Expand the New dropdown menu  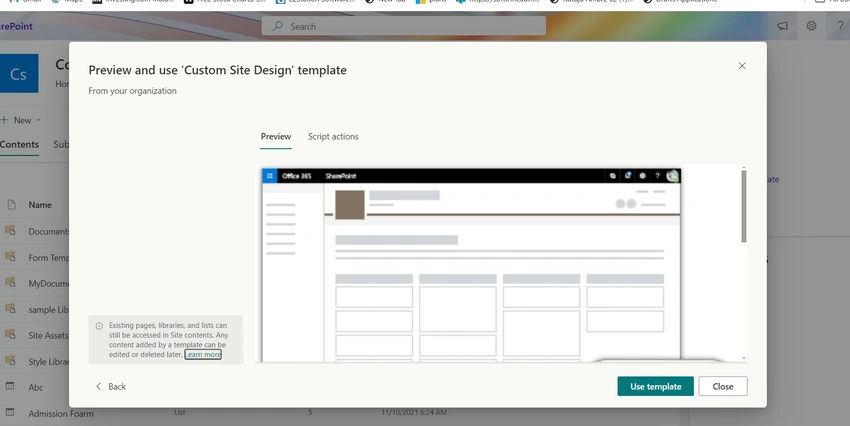point(21,120)
